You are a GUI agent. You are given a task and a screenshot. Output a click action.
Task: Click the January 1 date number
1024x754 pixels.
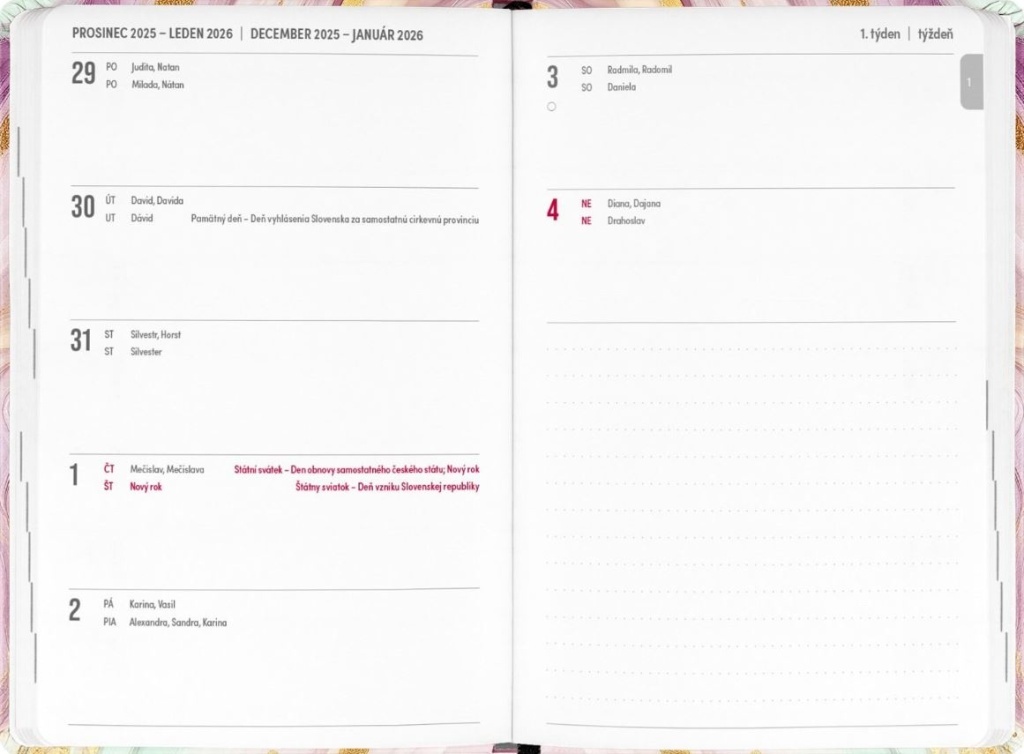[x=74, y=476]
